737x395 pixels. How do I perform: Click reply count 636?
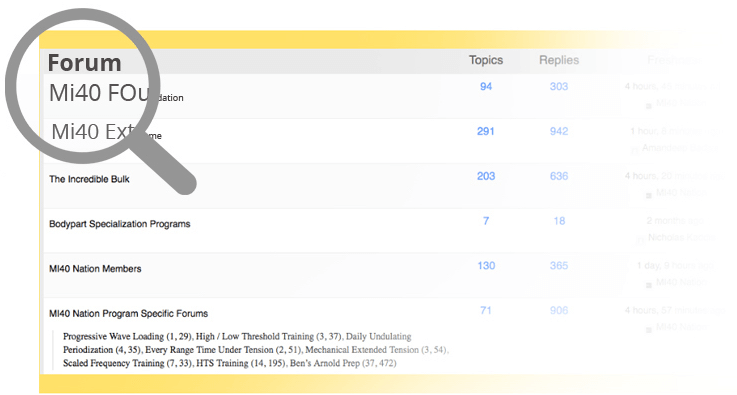[559, 176]
